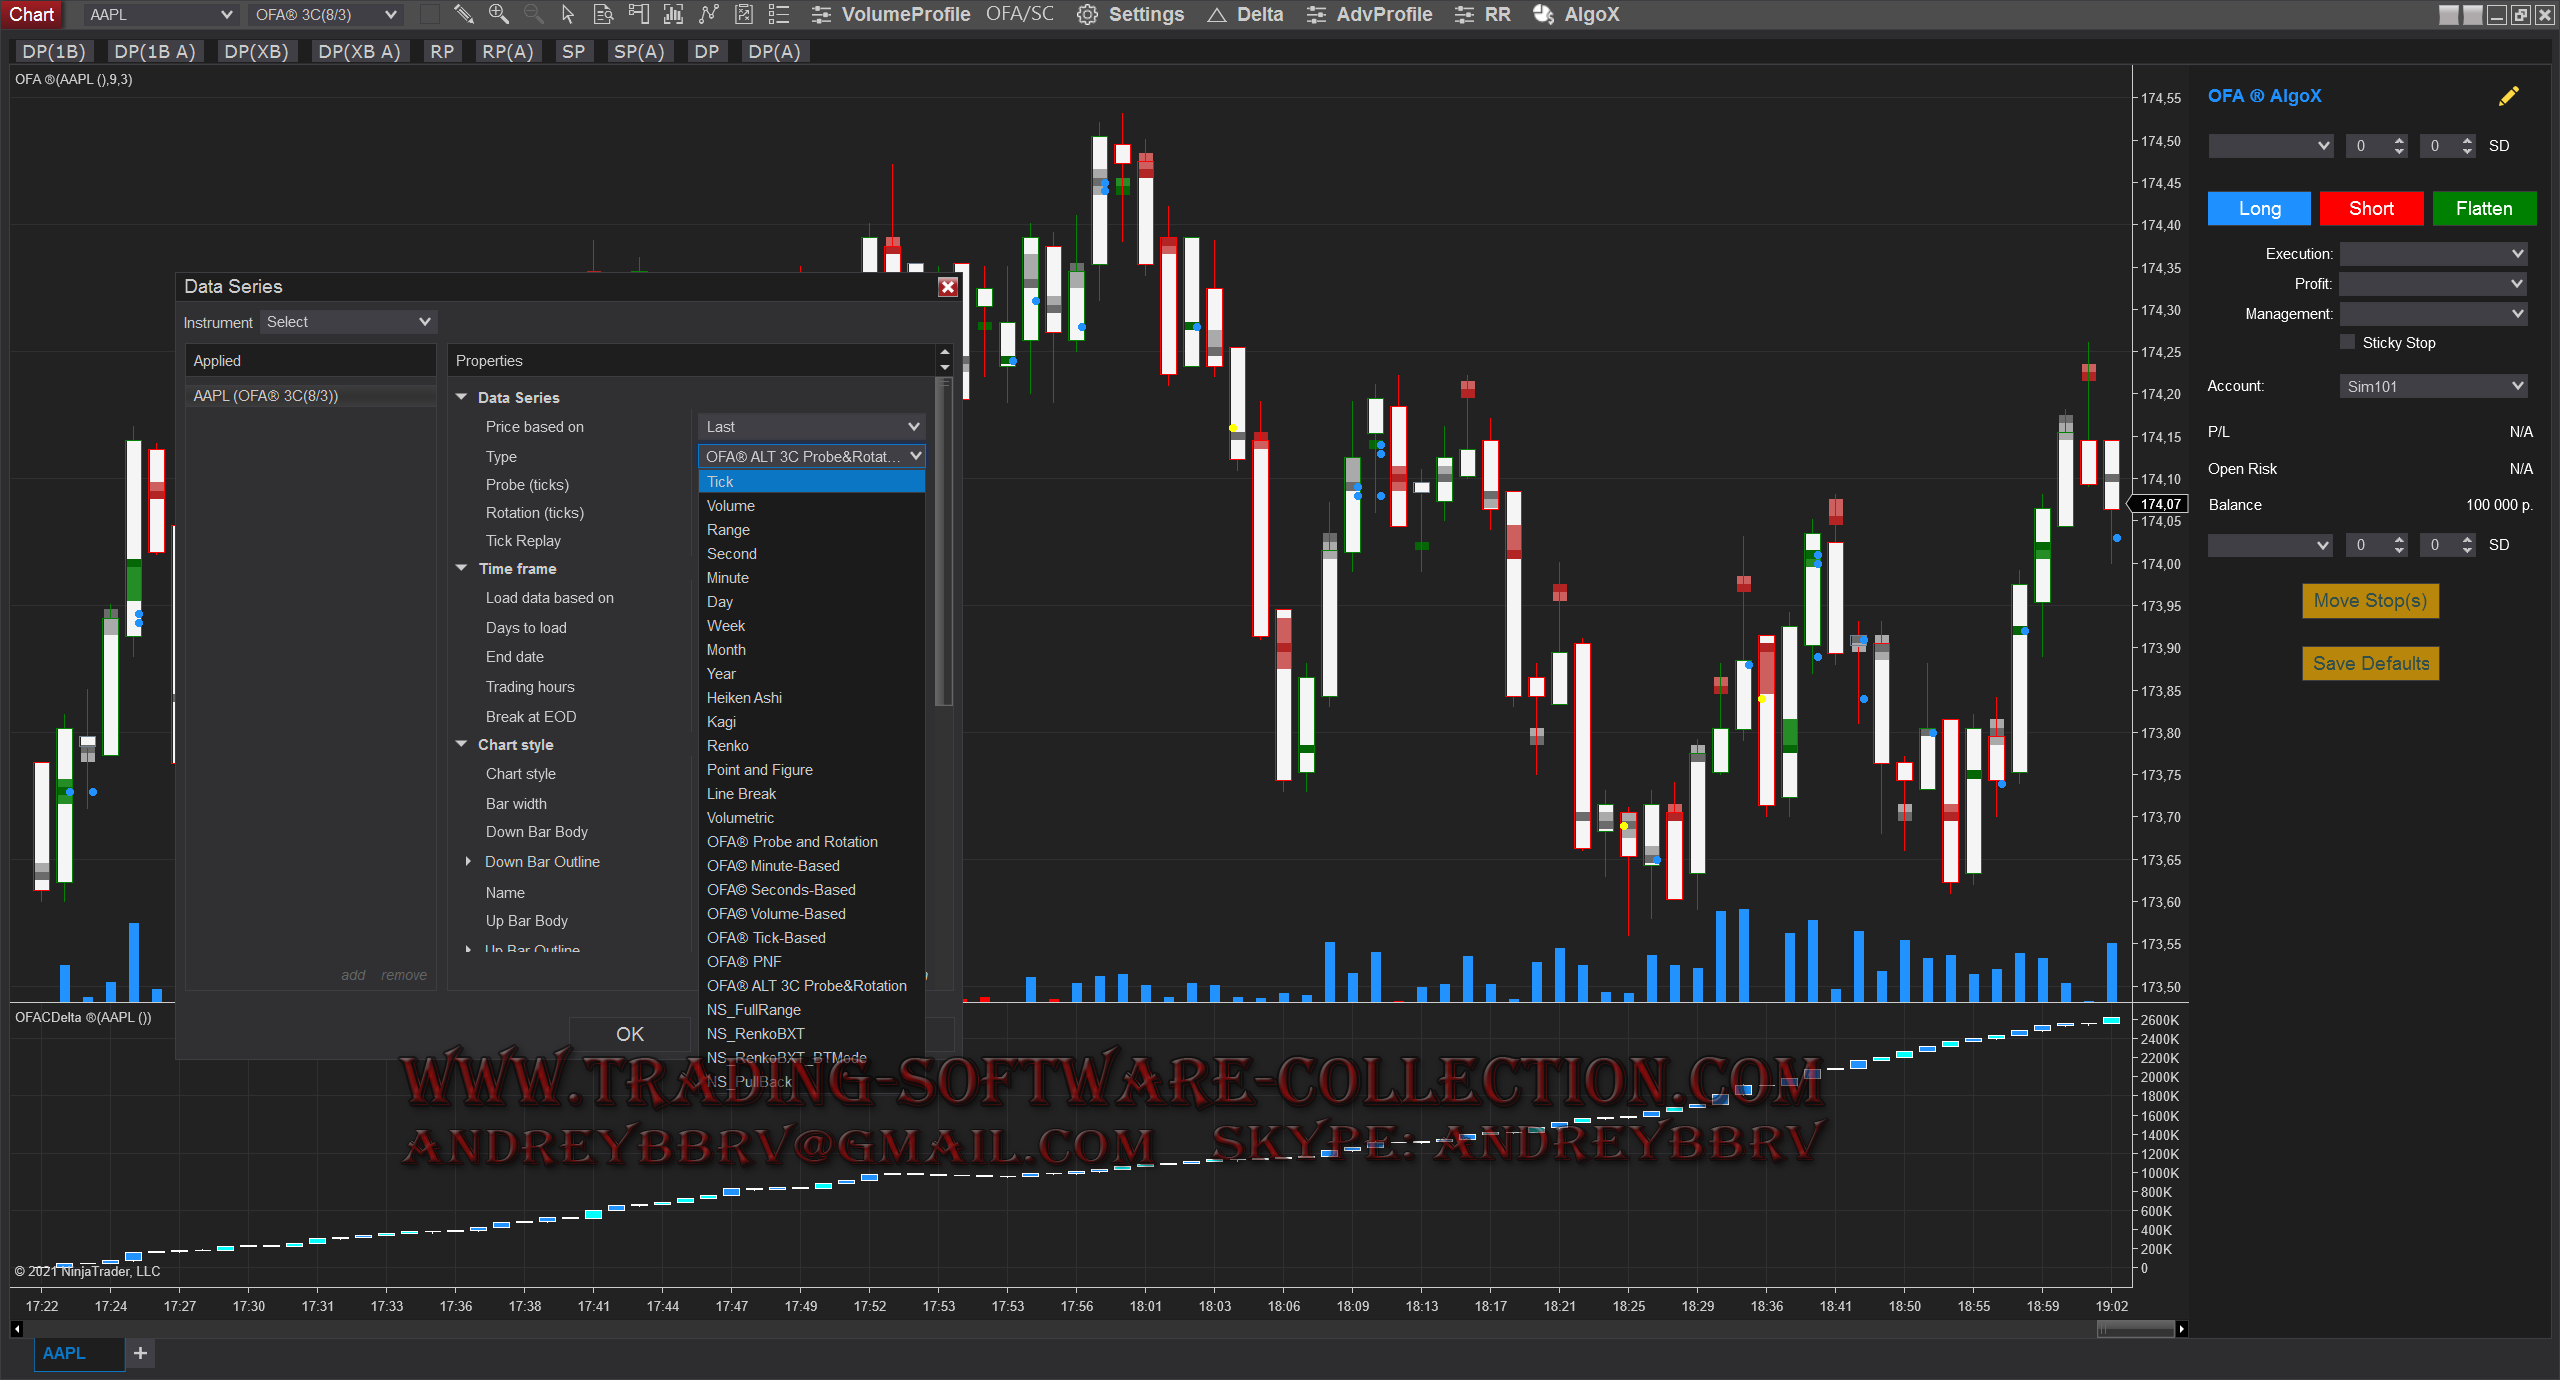
Task: Expand the Down Bar Outline property
Action: (468, 861)
